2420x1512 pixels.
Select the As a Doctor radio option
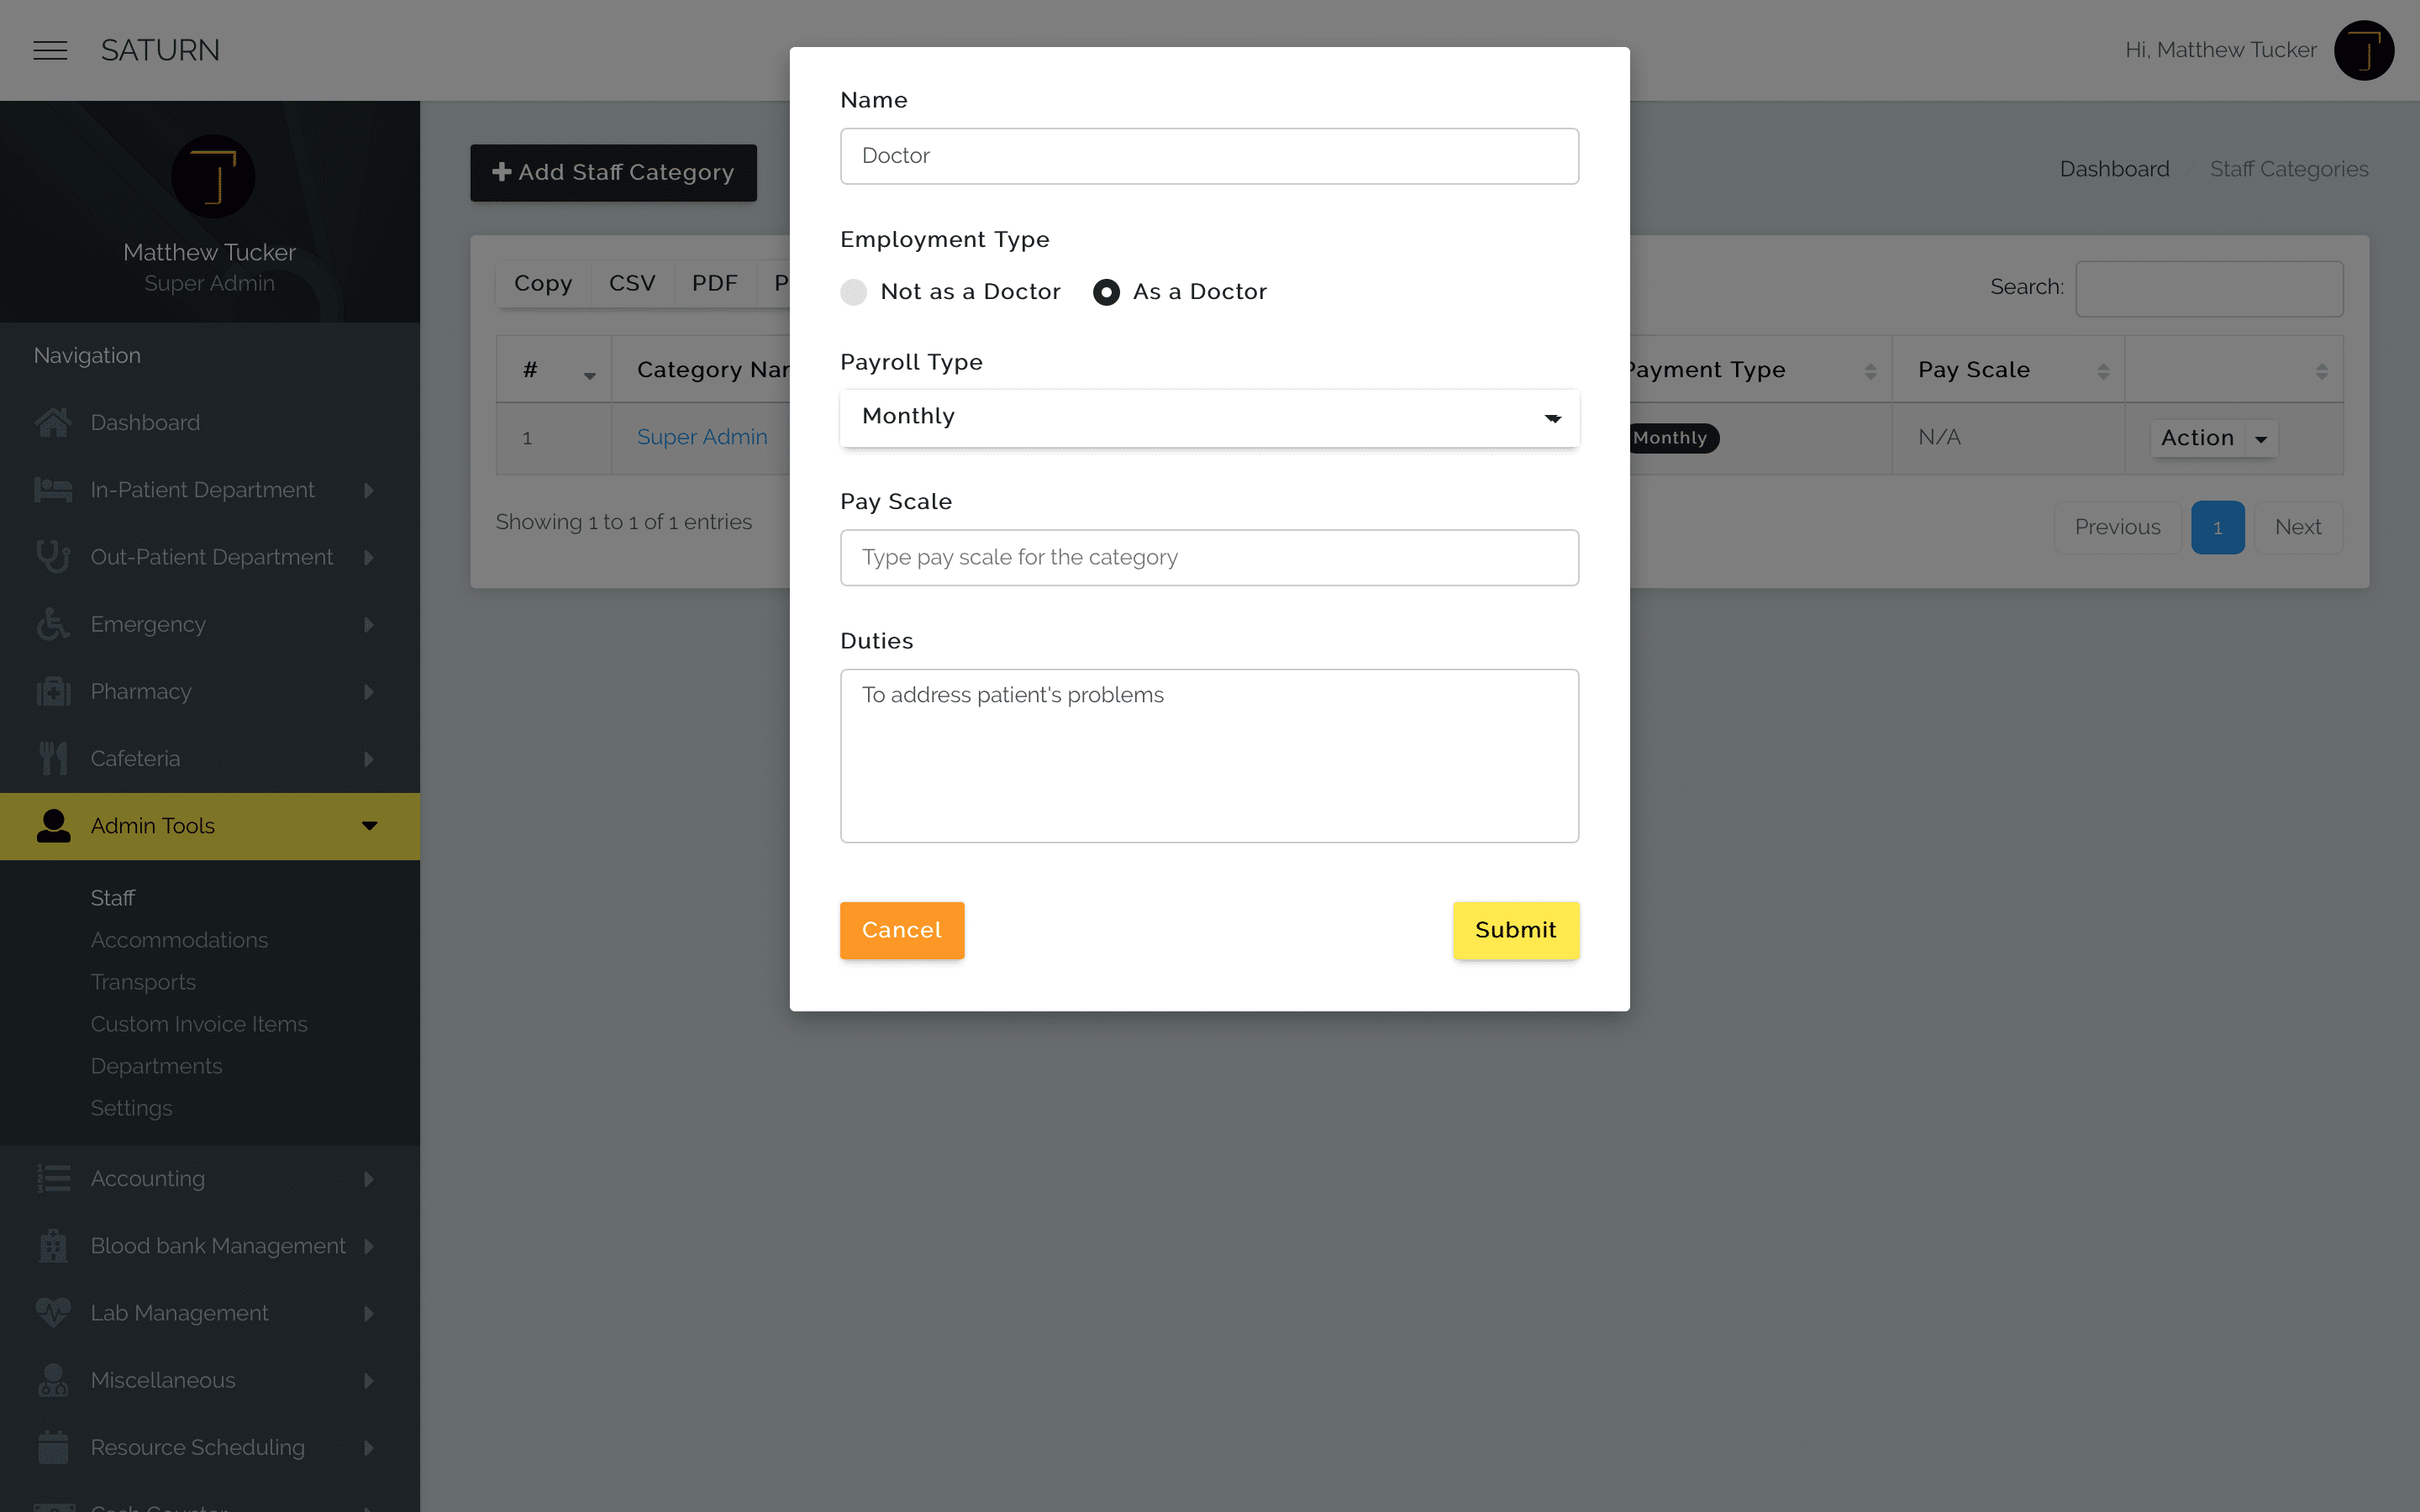pyautogui.click(x=1106, y=292)
